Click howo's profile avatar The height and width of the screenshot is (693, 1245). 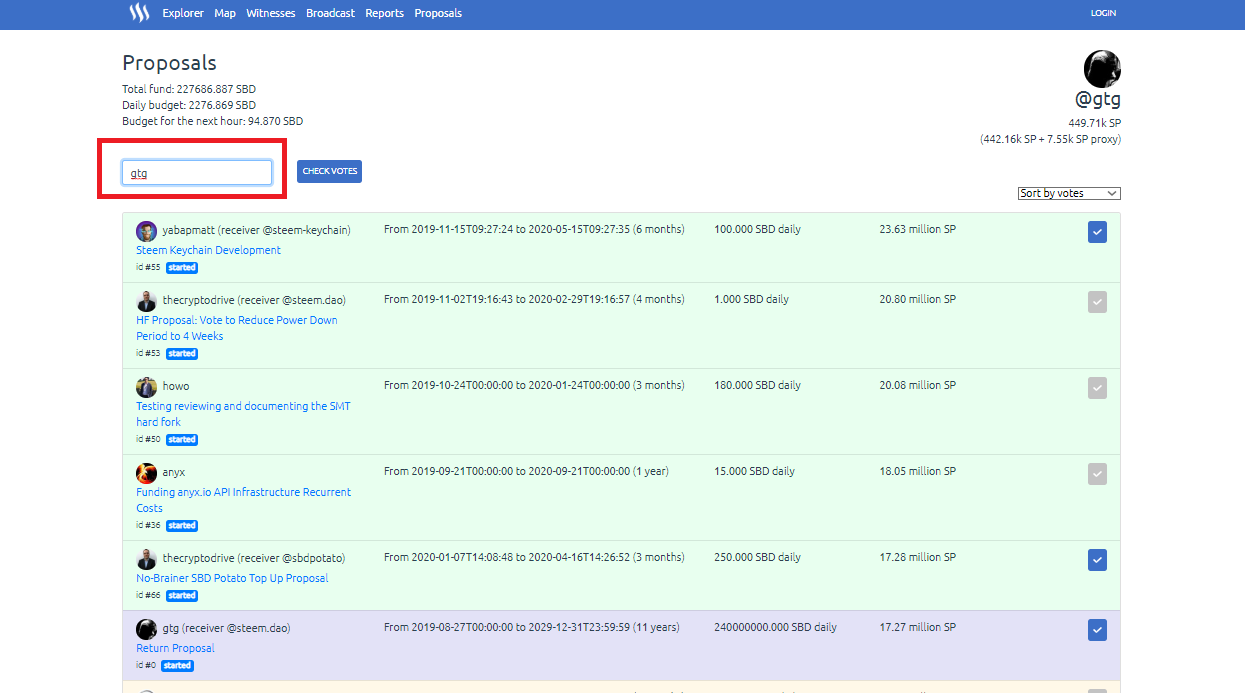146,387
